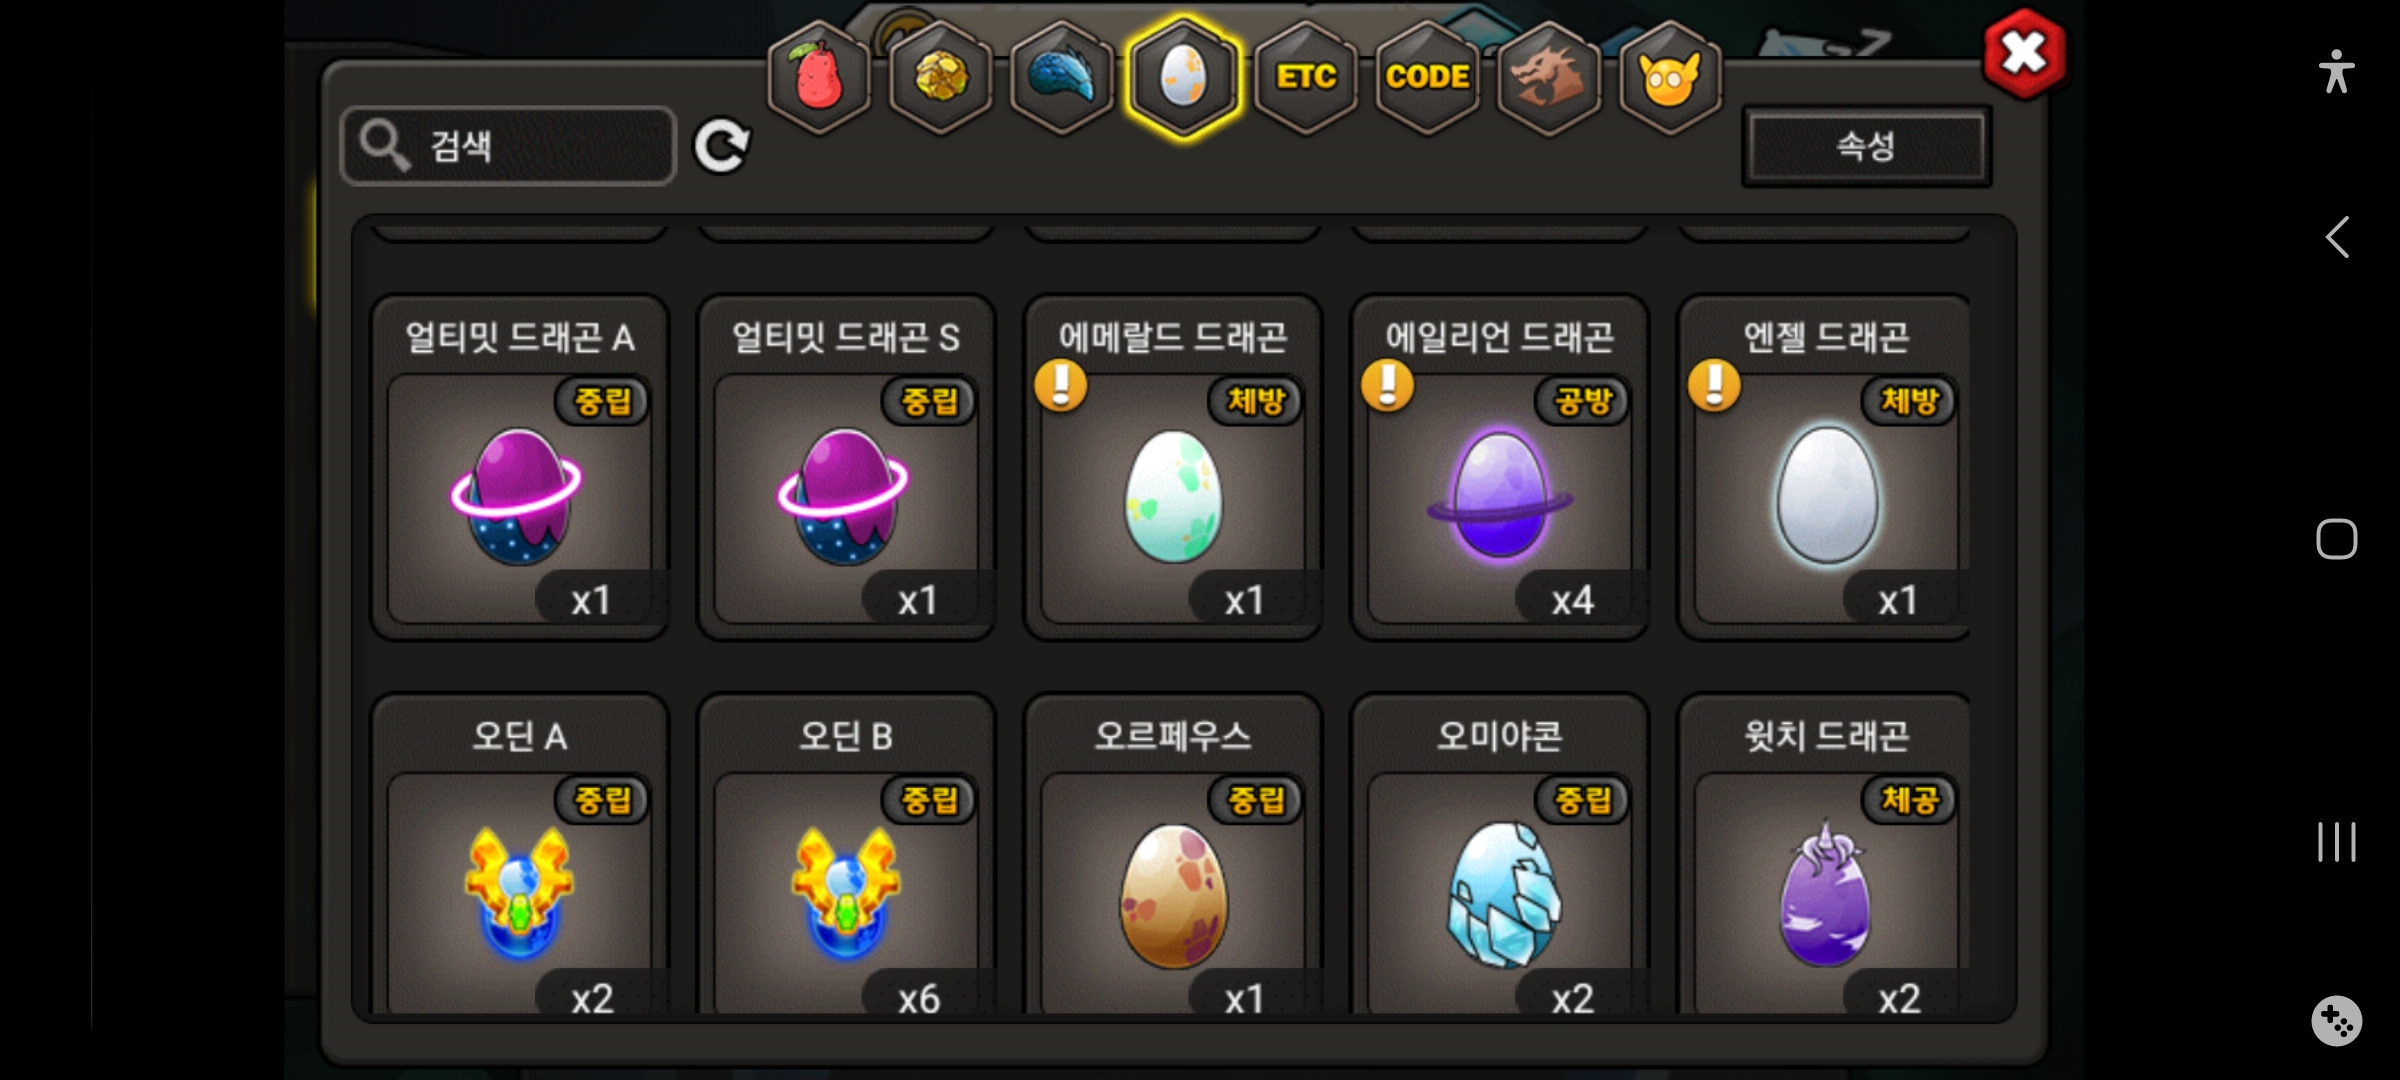2400x1080 pixels.
Task: Open the ETC tab
Action: pos(1306,77)
